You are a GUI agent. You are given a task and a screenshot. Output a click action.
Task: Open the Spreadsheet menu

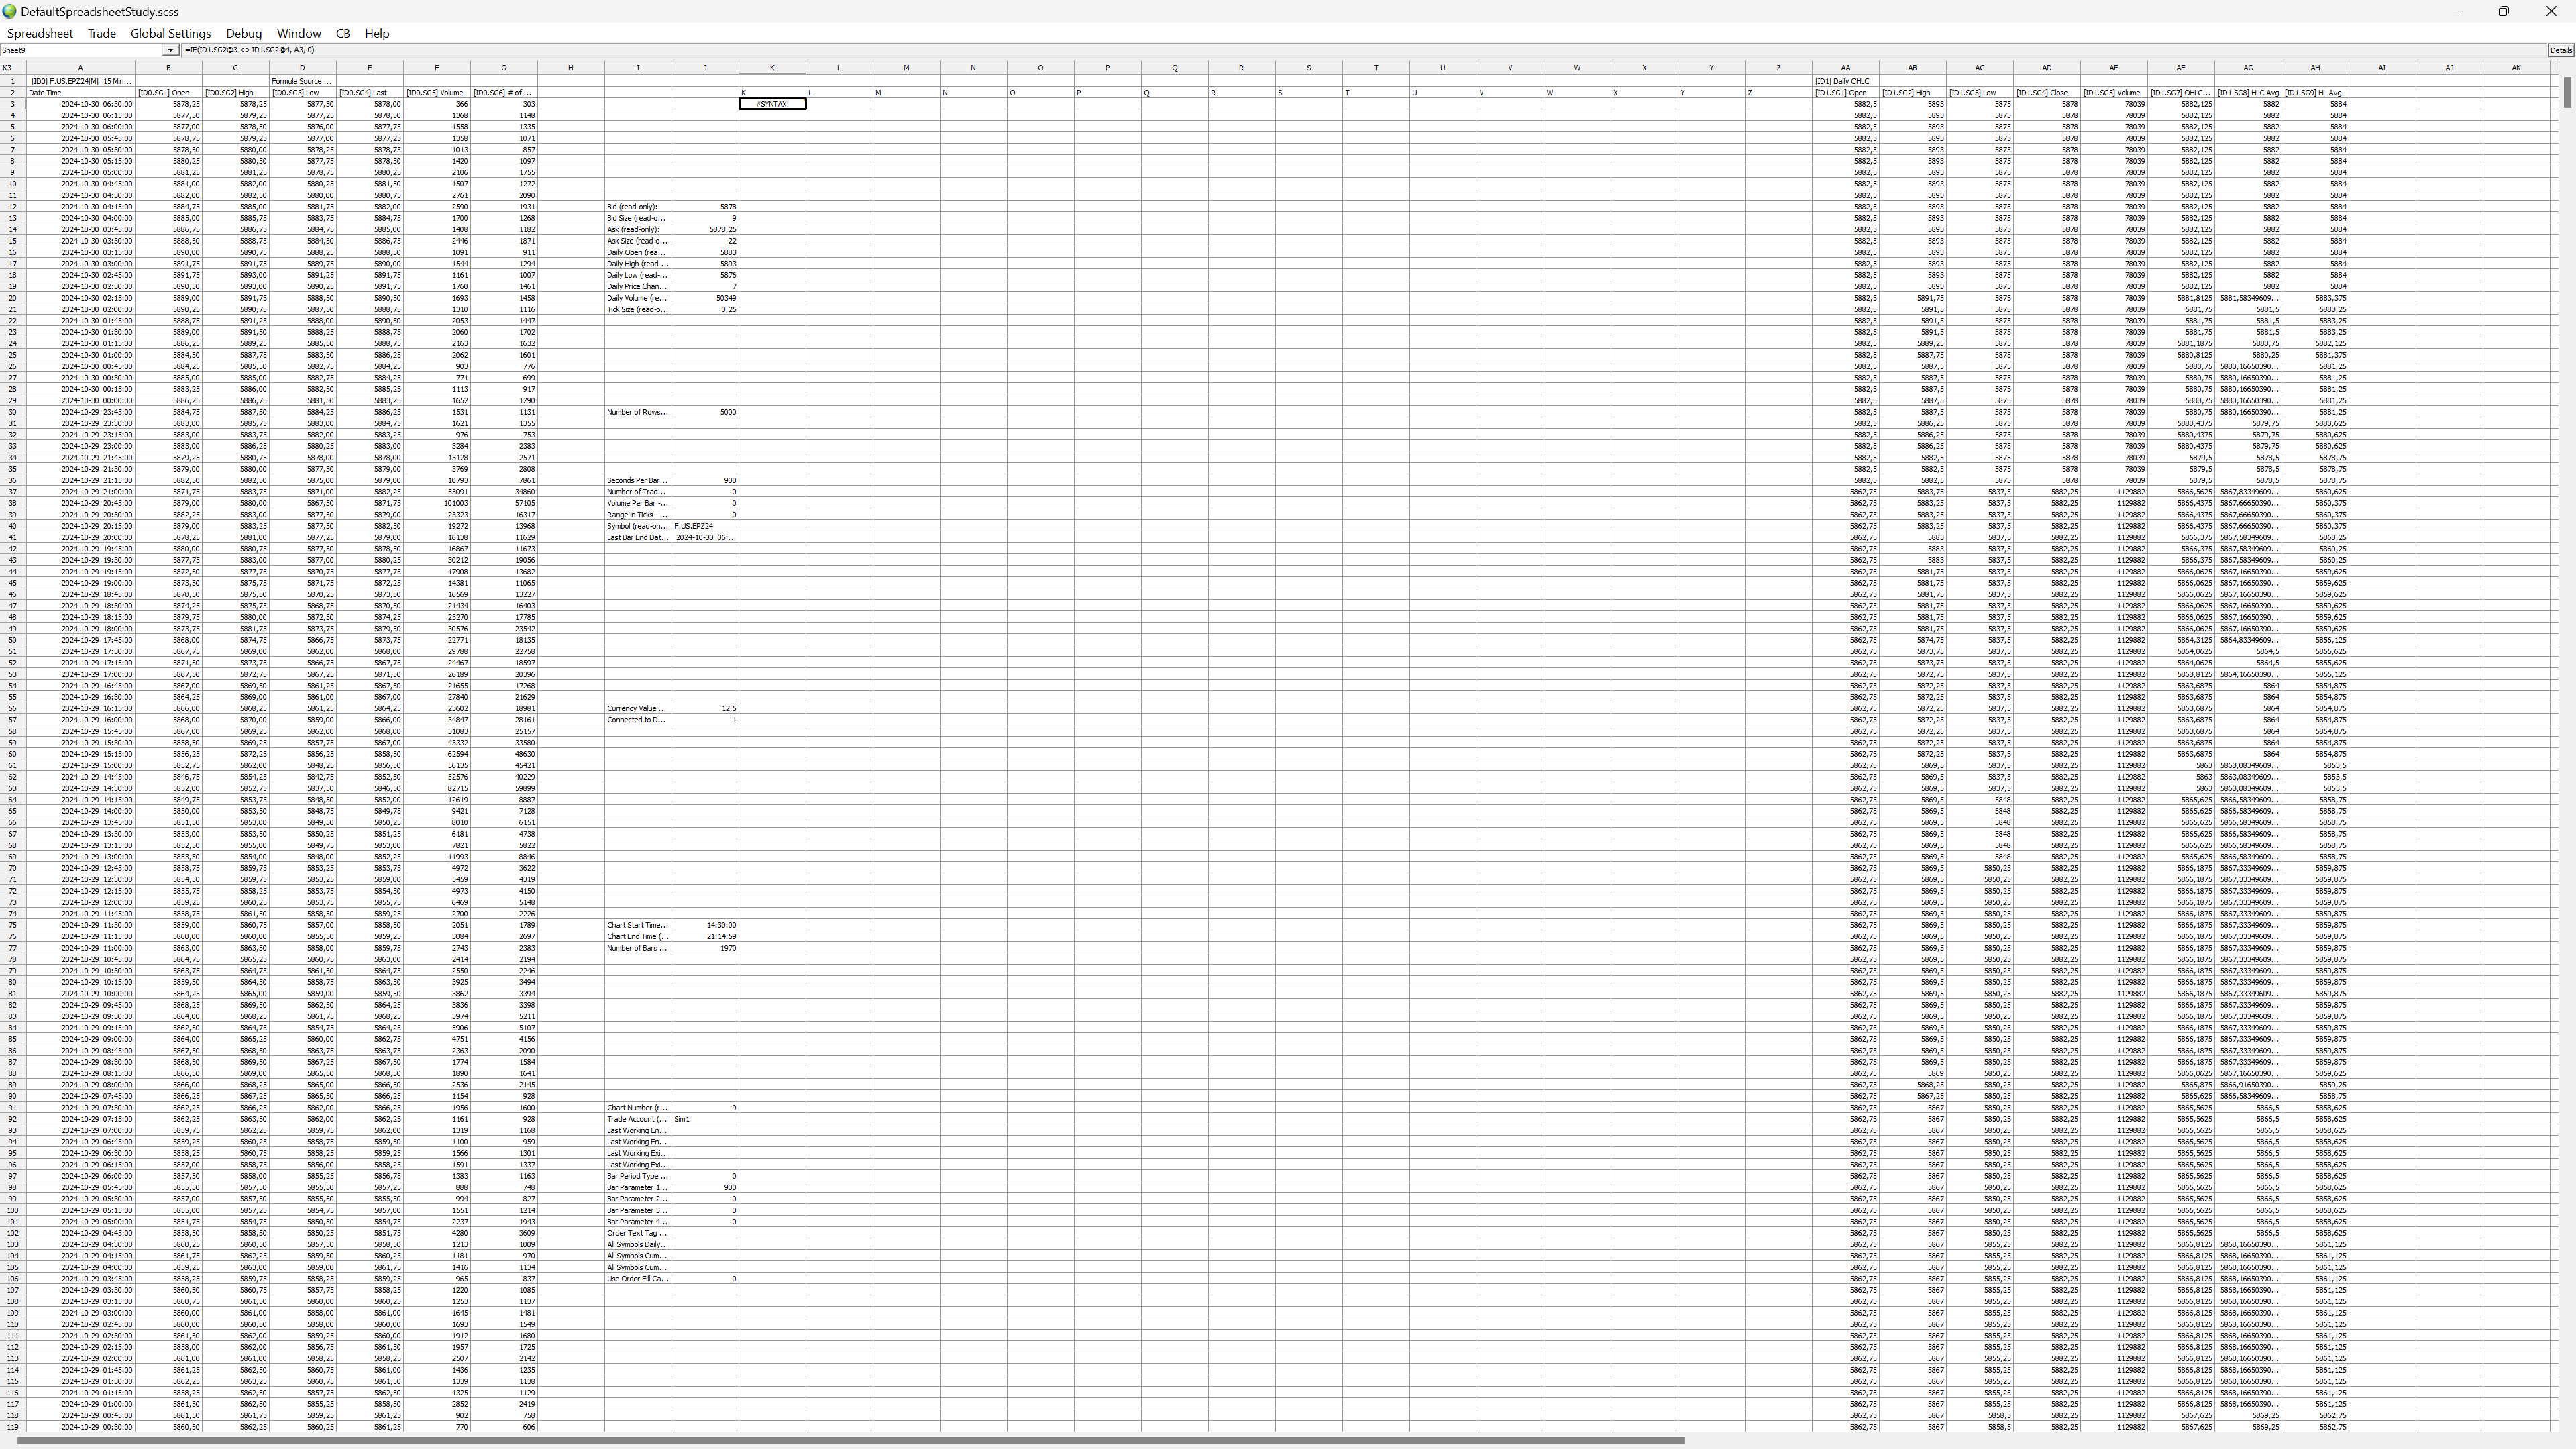click(40, 33)
